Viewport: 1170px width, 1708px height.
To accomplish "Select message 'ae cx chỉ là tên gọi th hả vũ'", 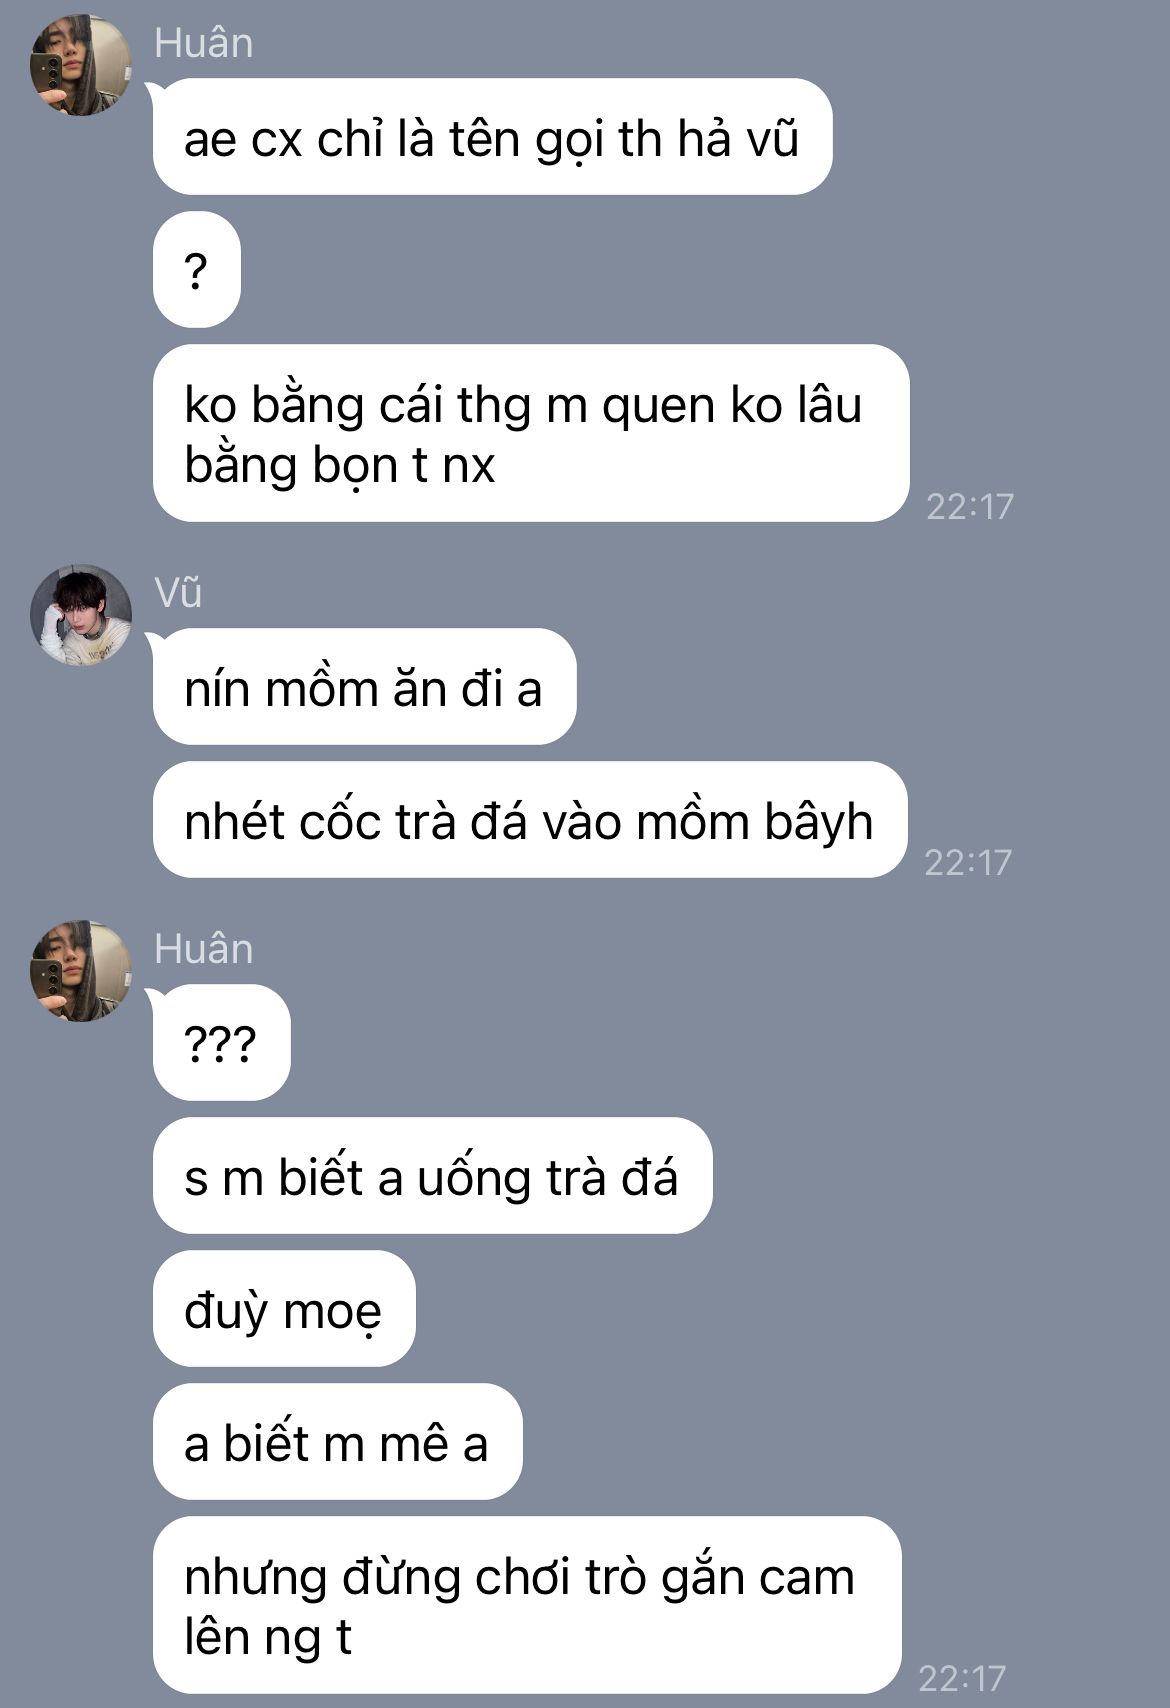I will 492,137.
